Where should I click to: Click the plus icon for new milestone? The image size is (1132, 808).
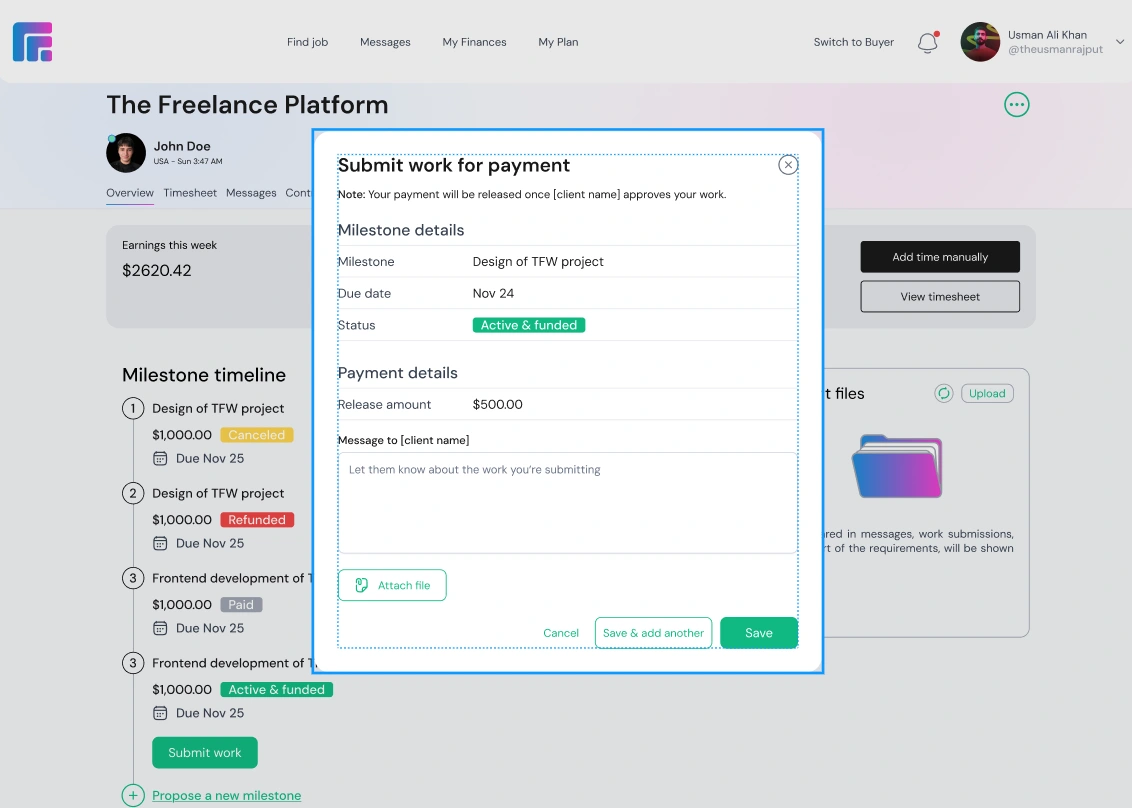click(x=133, y=796)
